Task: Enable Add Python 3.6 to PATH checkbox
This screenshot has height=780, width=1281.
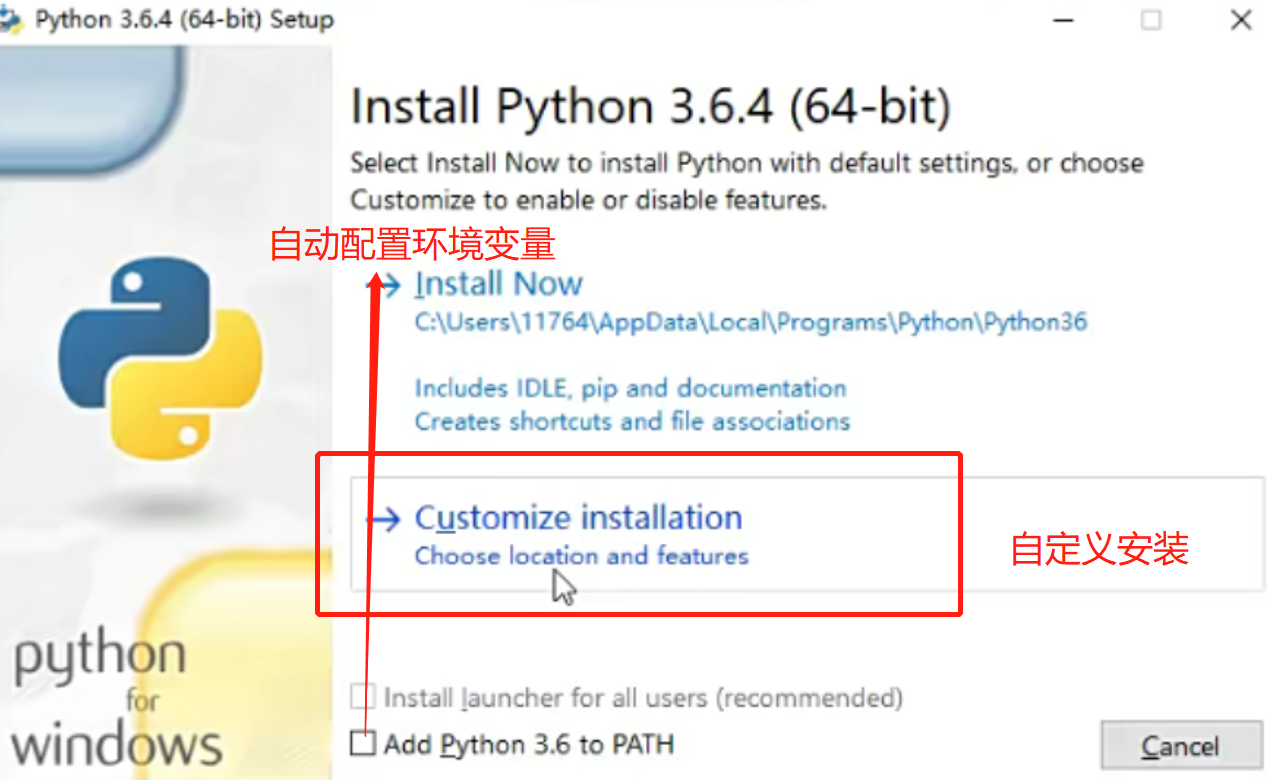Action: (x=364, y=743)
